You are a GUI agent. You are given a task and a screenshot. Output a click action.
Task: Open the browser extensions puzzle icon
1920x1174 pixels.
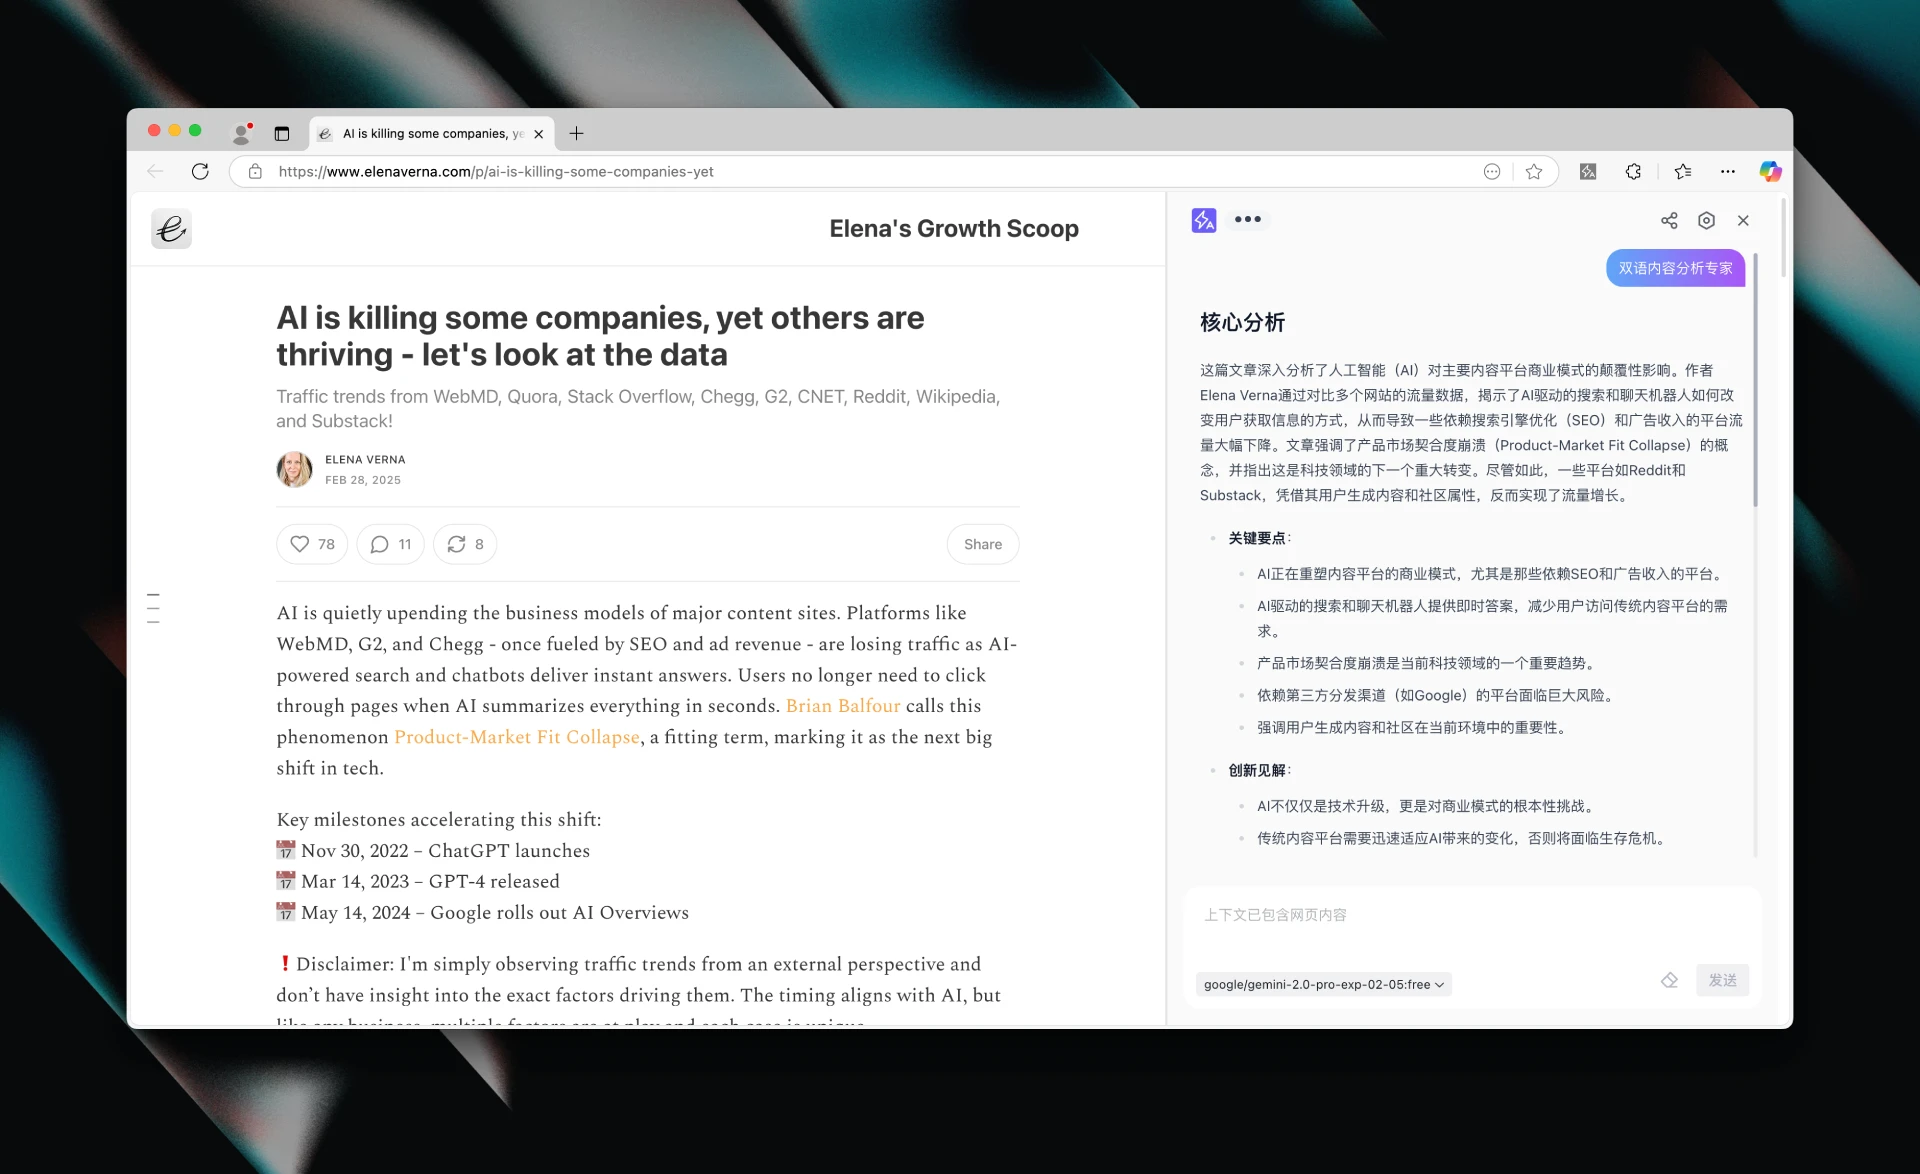1633,171
